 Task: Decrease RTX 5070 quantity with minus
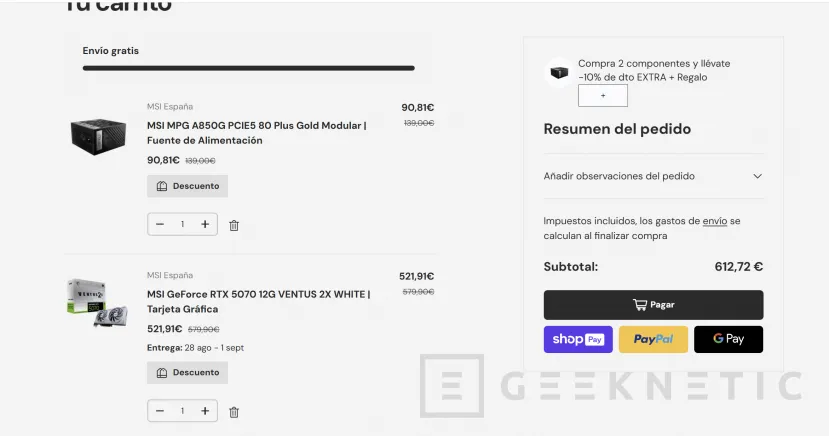pos(160,410)
